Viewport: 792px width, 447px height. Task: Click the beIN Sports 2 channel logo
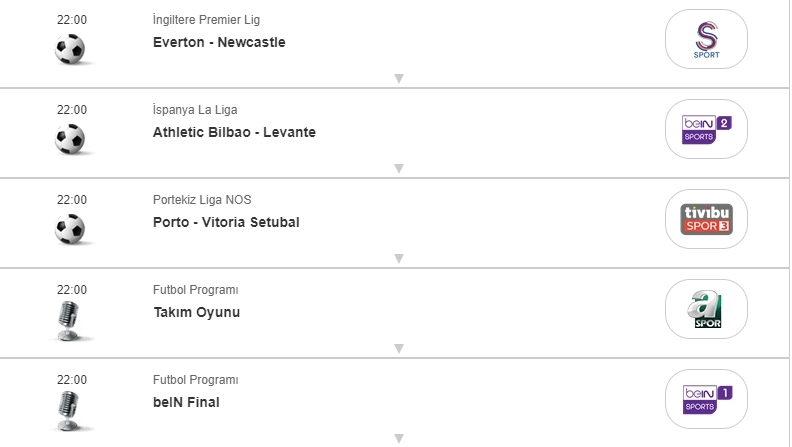point(706,129)
